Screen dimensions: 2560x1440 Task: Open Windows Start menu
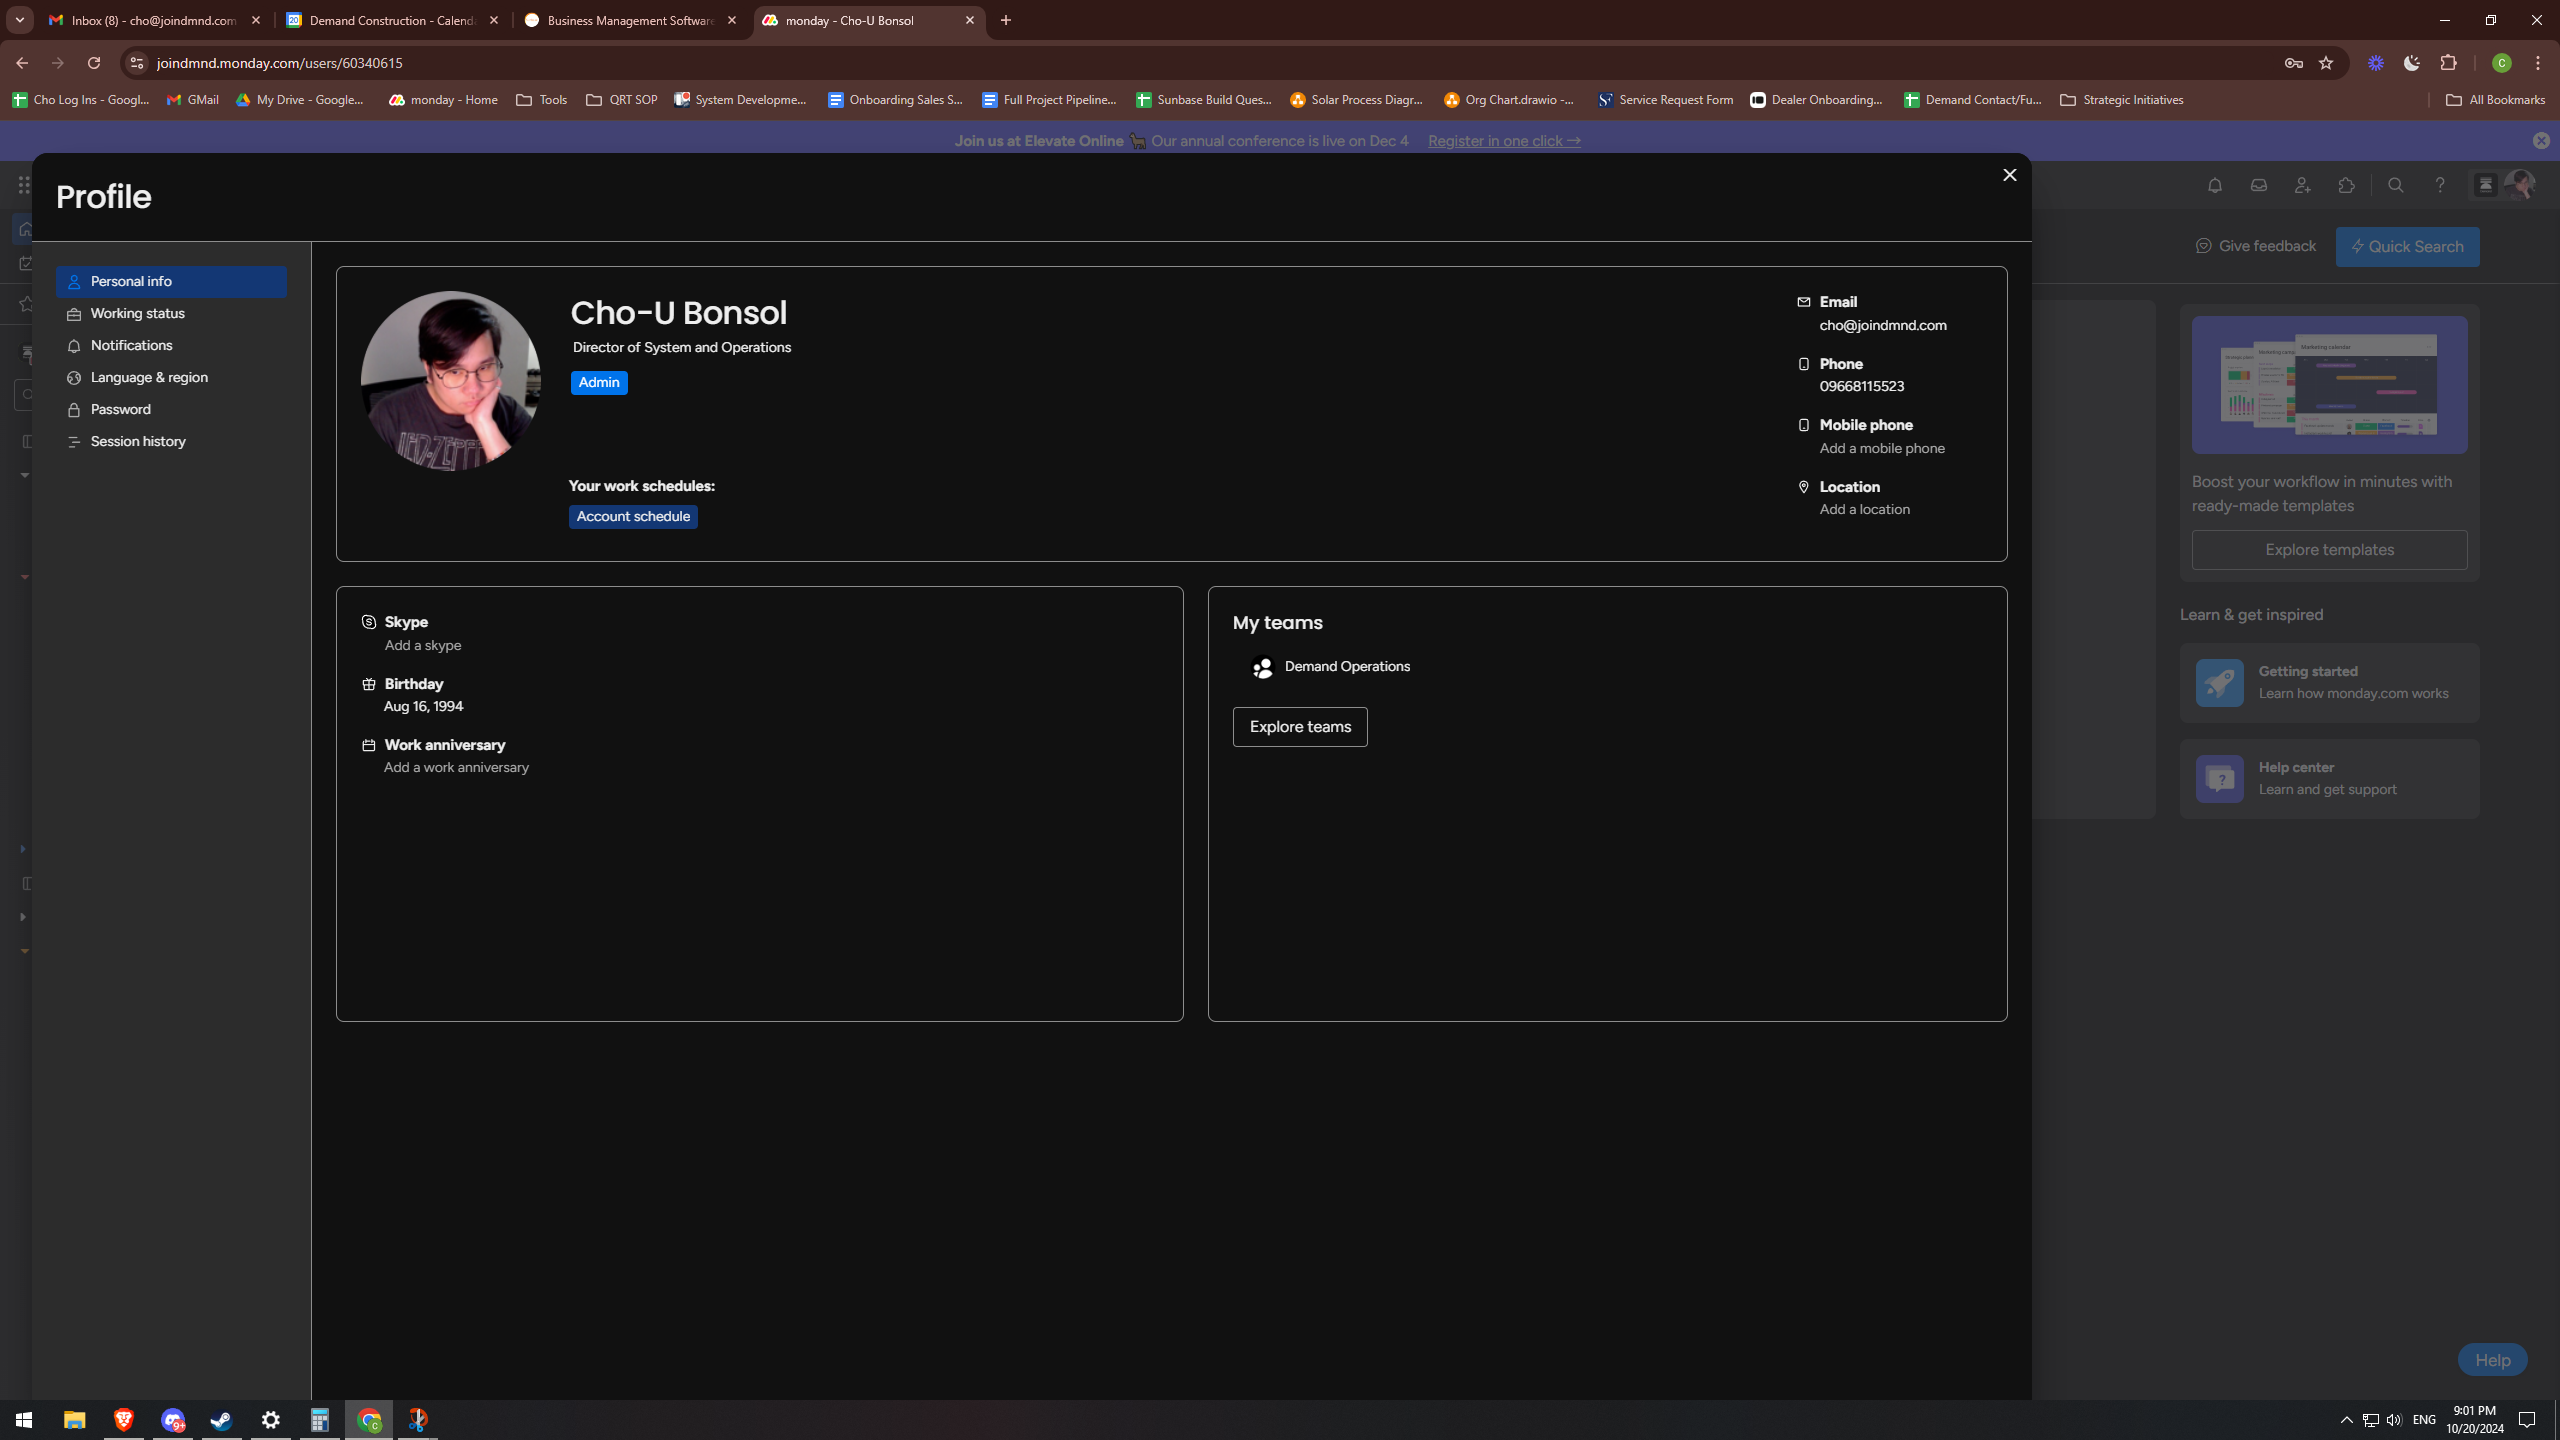click(24, 1420)
